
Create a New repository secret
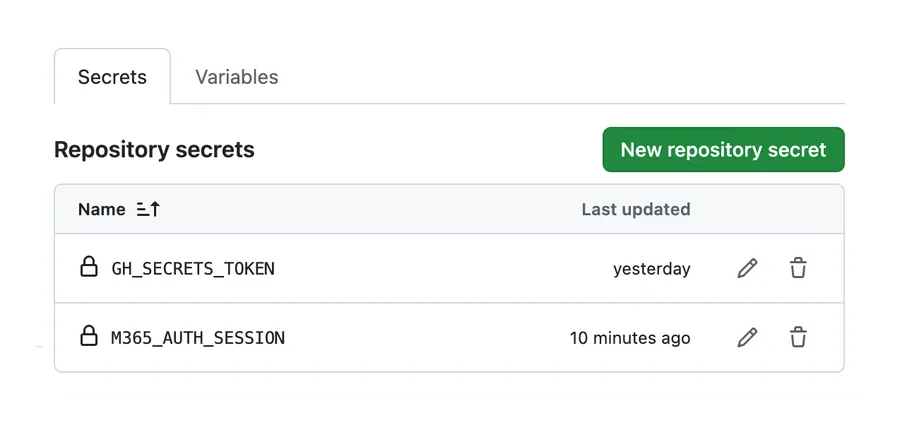tap(723, 150)
